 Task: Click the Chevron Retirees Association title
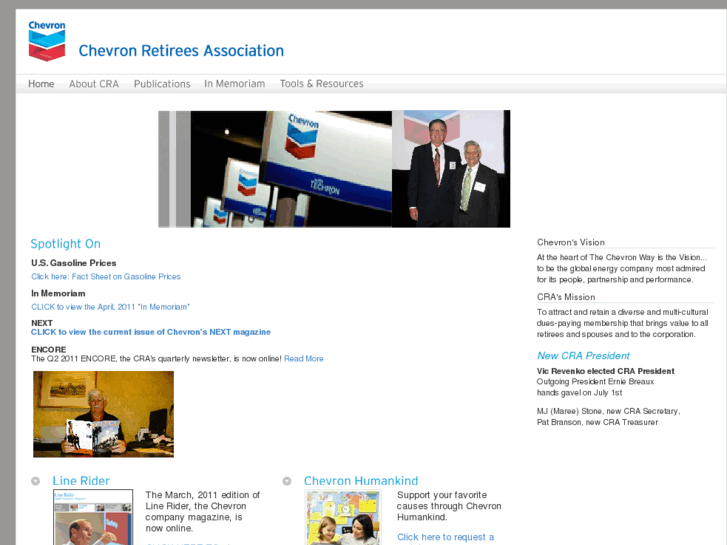[181, 51]
